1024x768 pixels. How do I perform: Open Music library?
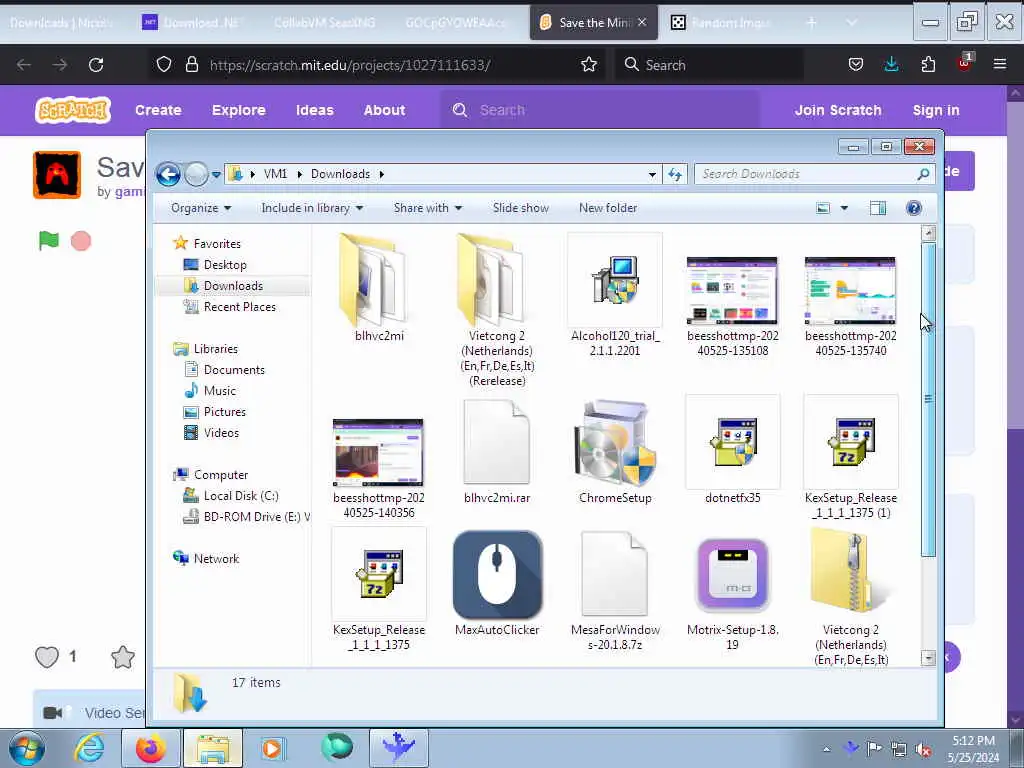click(x=219, y=391)
